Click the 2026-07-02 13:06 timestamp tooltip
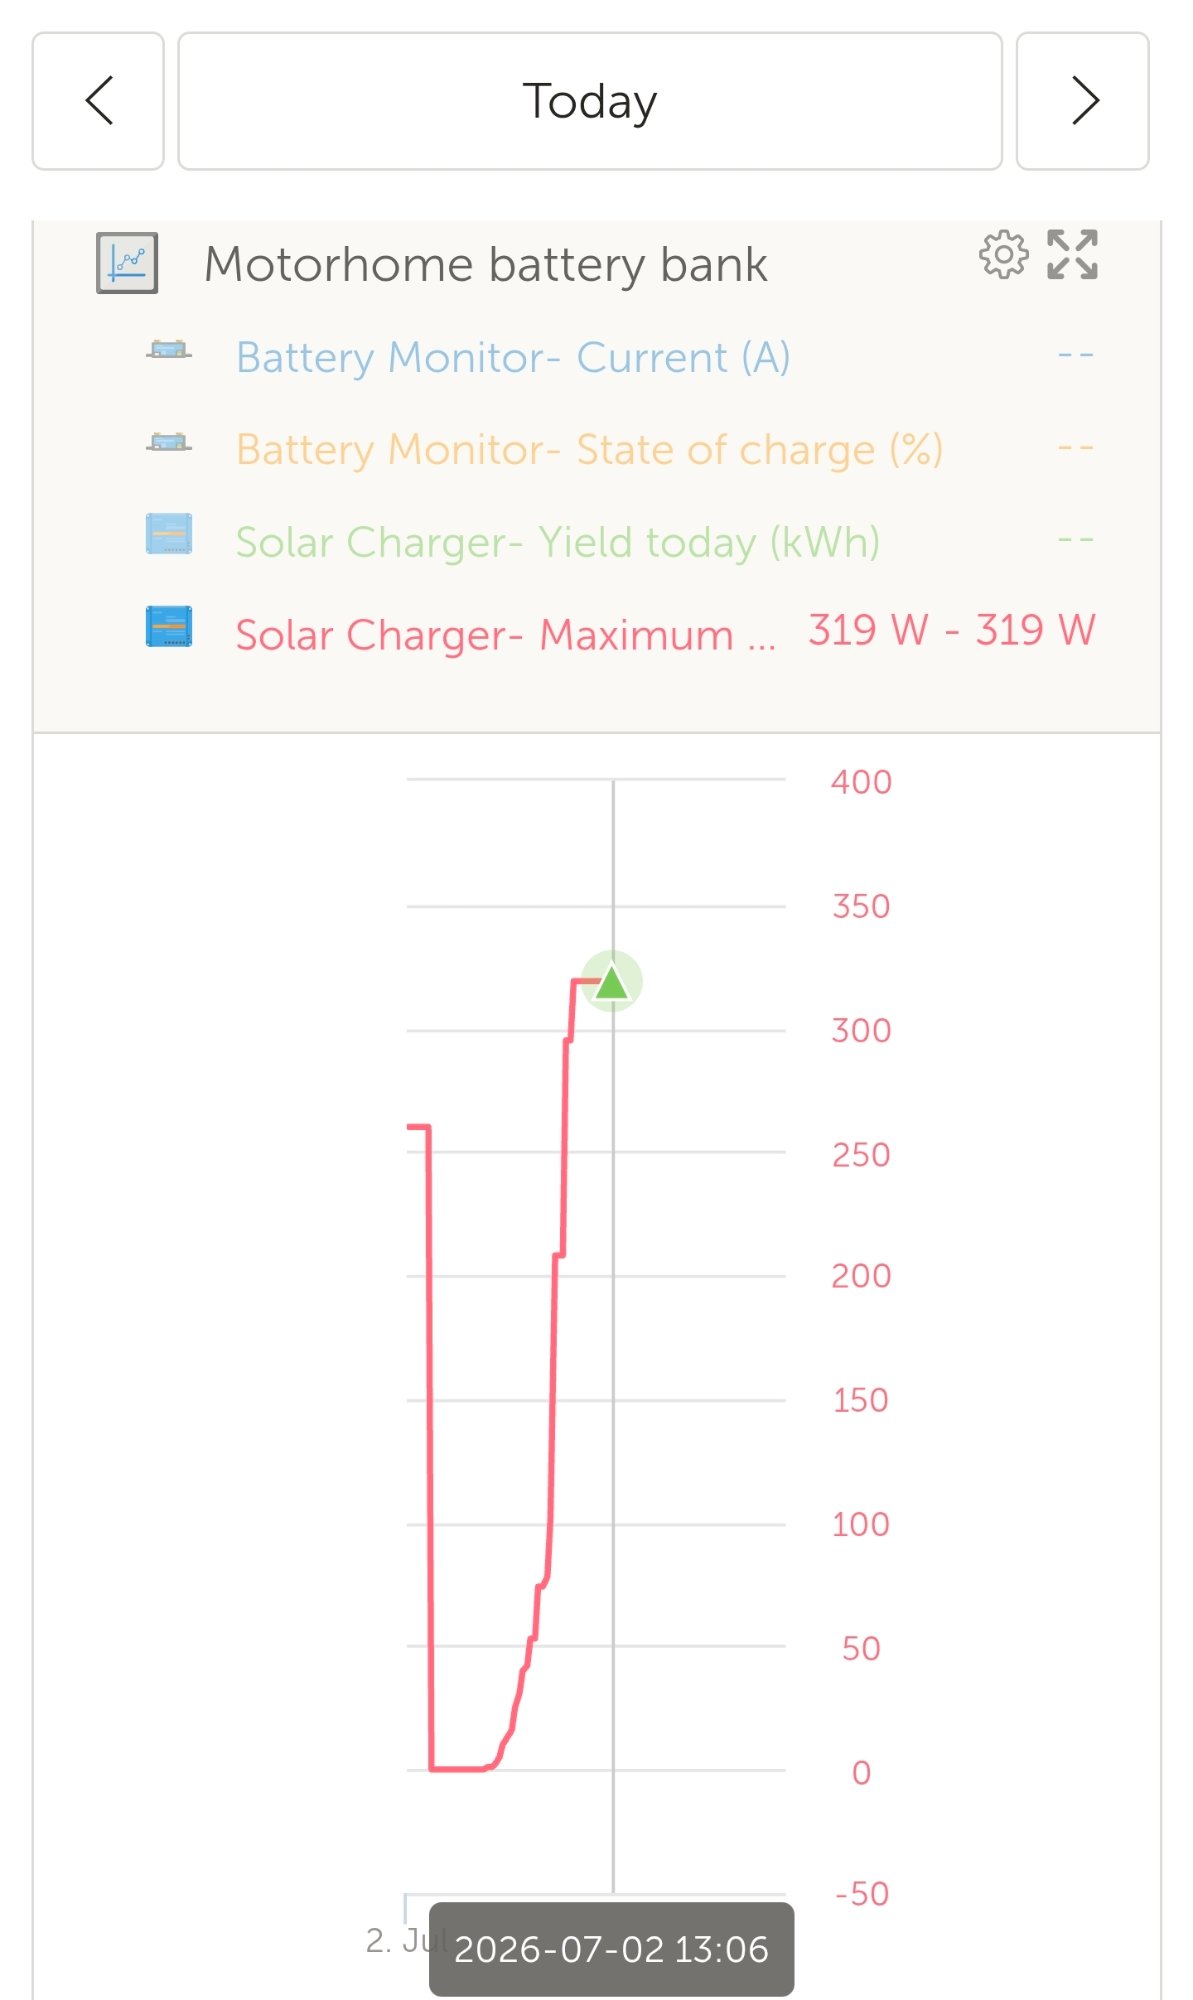Screen dimensions: 1193x2000 (612, 1949)
